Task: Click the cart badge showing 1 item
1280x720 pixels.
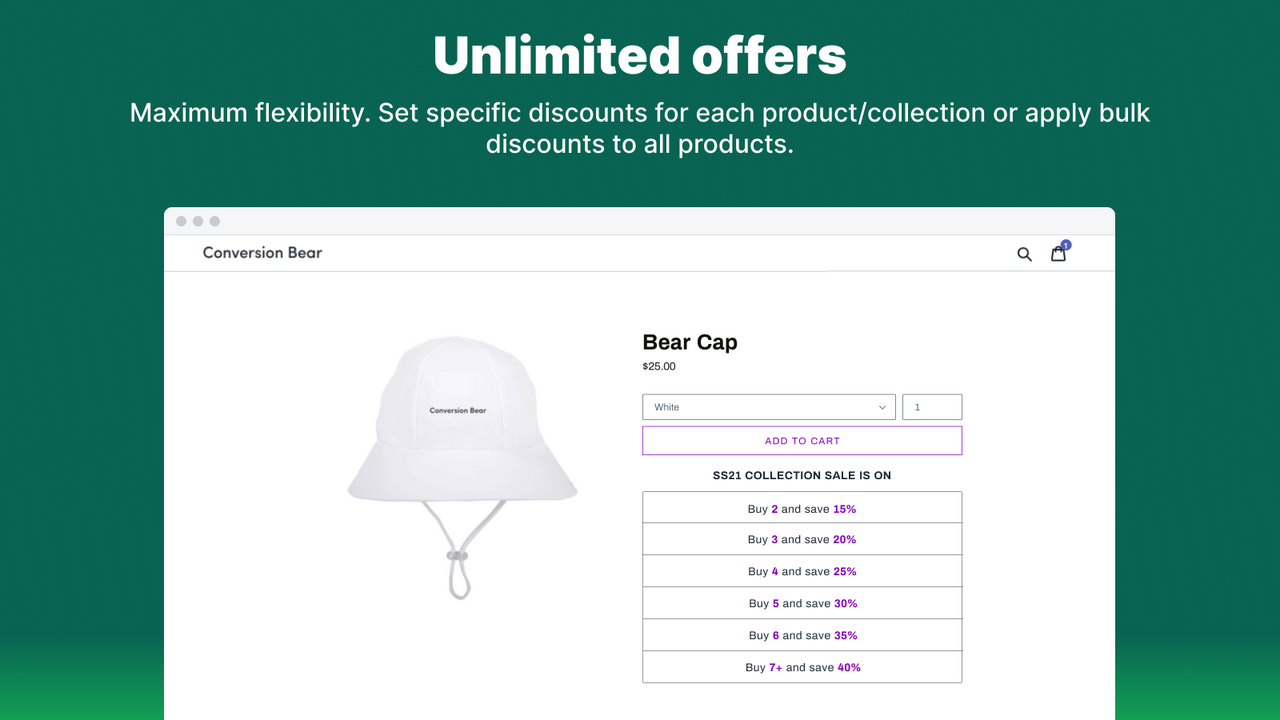Action: [1066, 244]
